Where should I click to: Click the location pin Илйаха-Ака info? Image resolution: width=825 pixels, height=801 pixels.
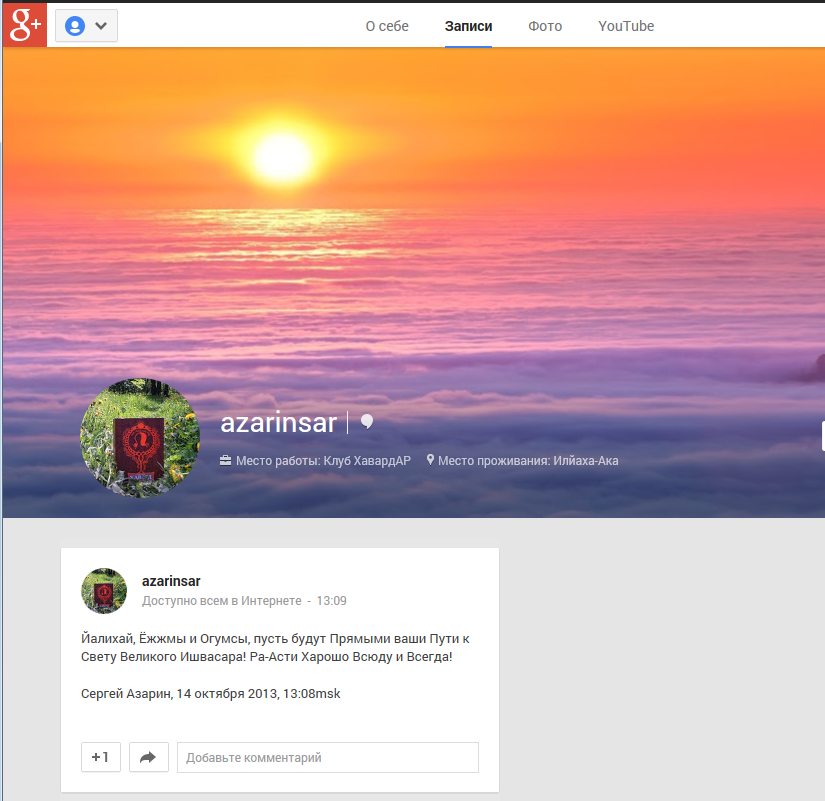pyautogui.click(x=522, y=461)
